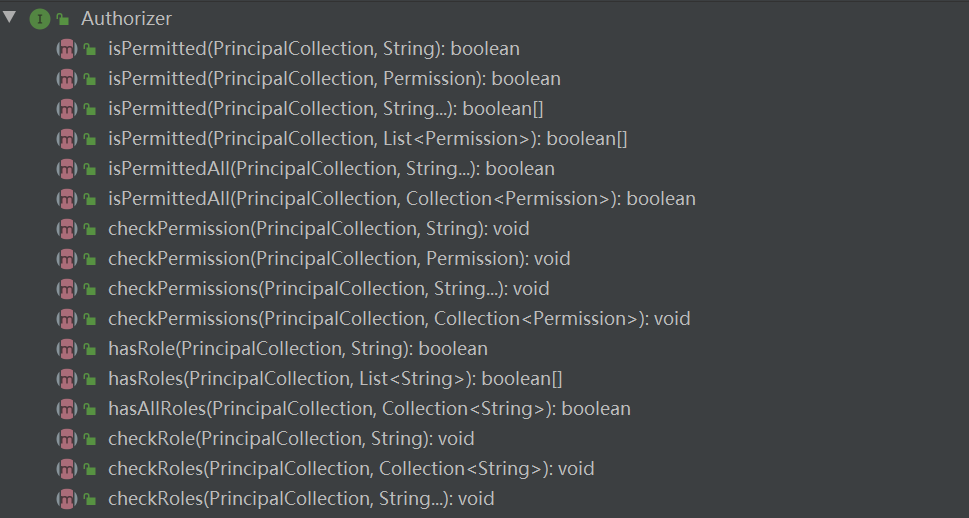Screen dimensions: 969x518
Task: Select checkPermission(PrincipalCollection, Permission): void
Action: coord(339,258)
